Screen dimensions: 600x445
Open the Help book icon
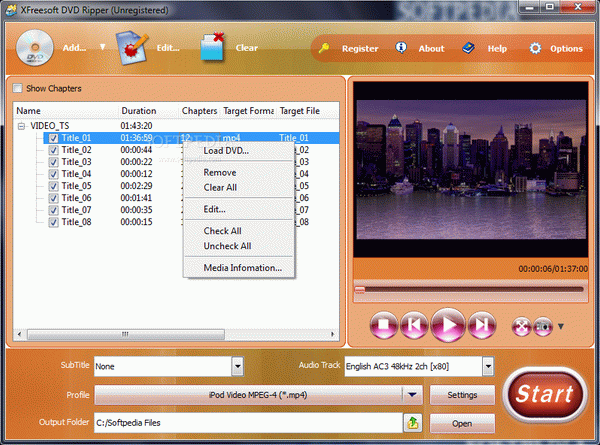point(468,48)
